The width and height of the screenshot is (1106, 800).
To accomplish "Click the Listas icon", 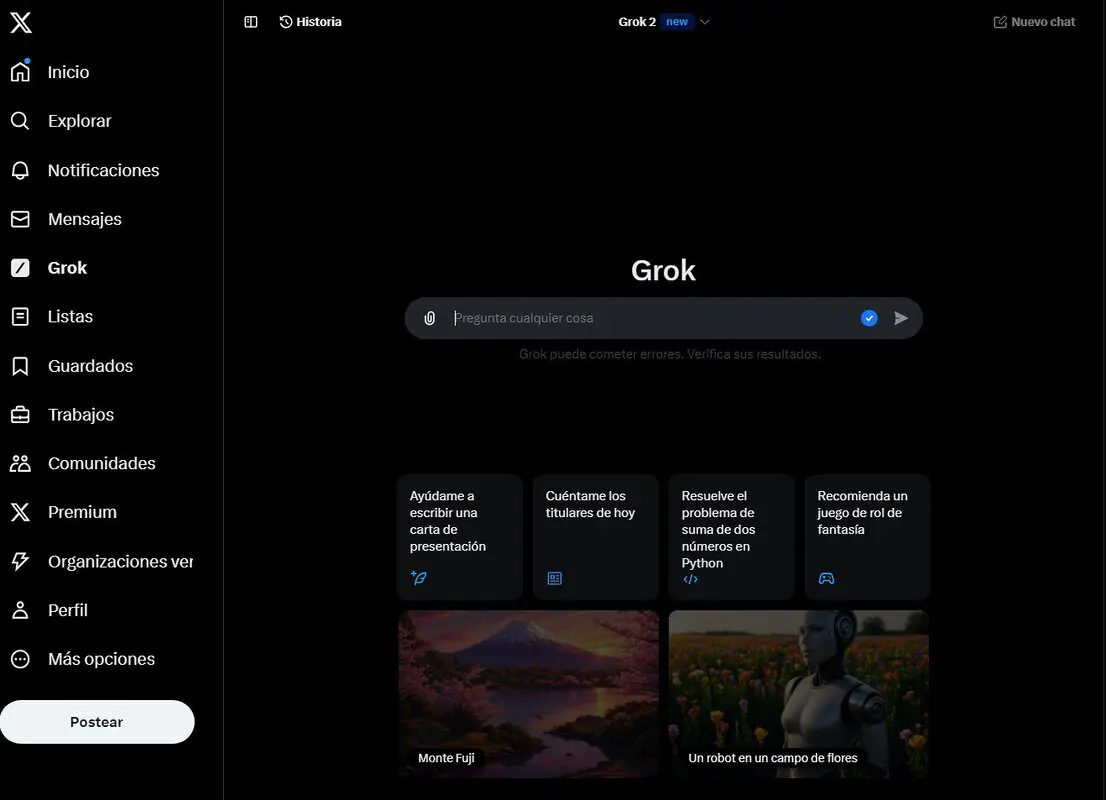I will (x=20, y=316).
